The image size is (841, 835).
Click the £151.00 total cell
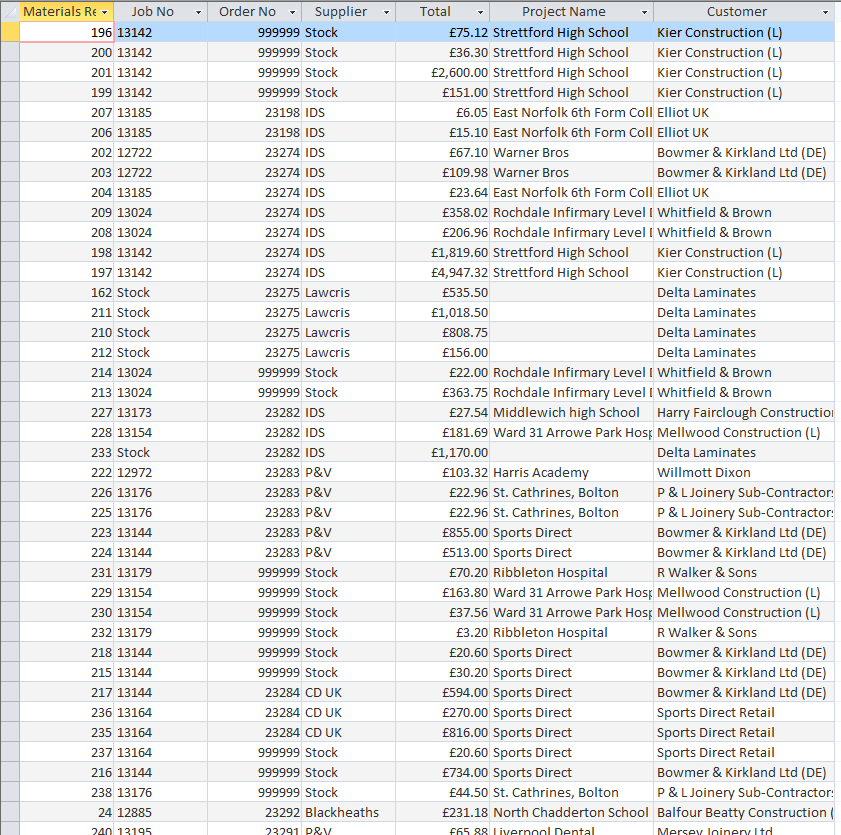[x=442, y=92]
